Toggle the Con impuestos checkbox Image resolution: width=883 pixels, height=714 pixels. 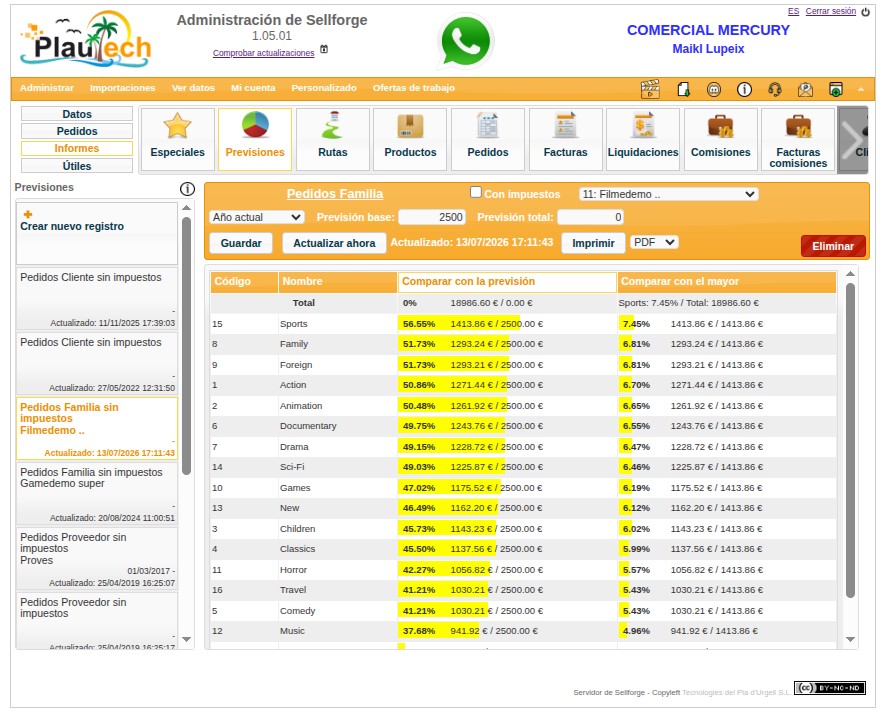pyautogui.click(x=476, y=193)
